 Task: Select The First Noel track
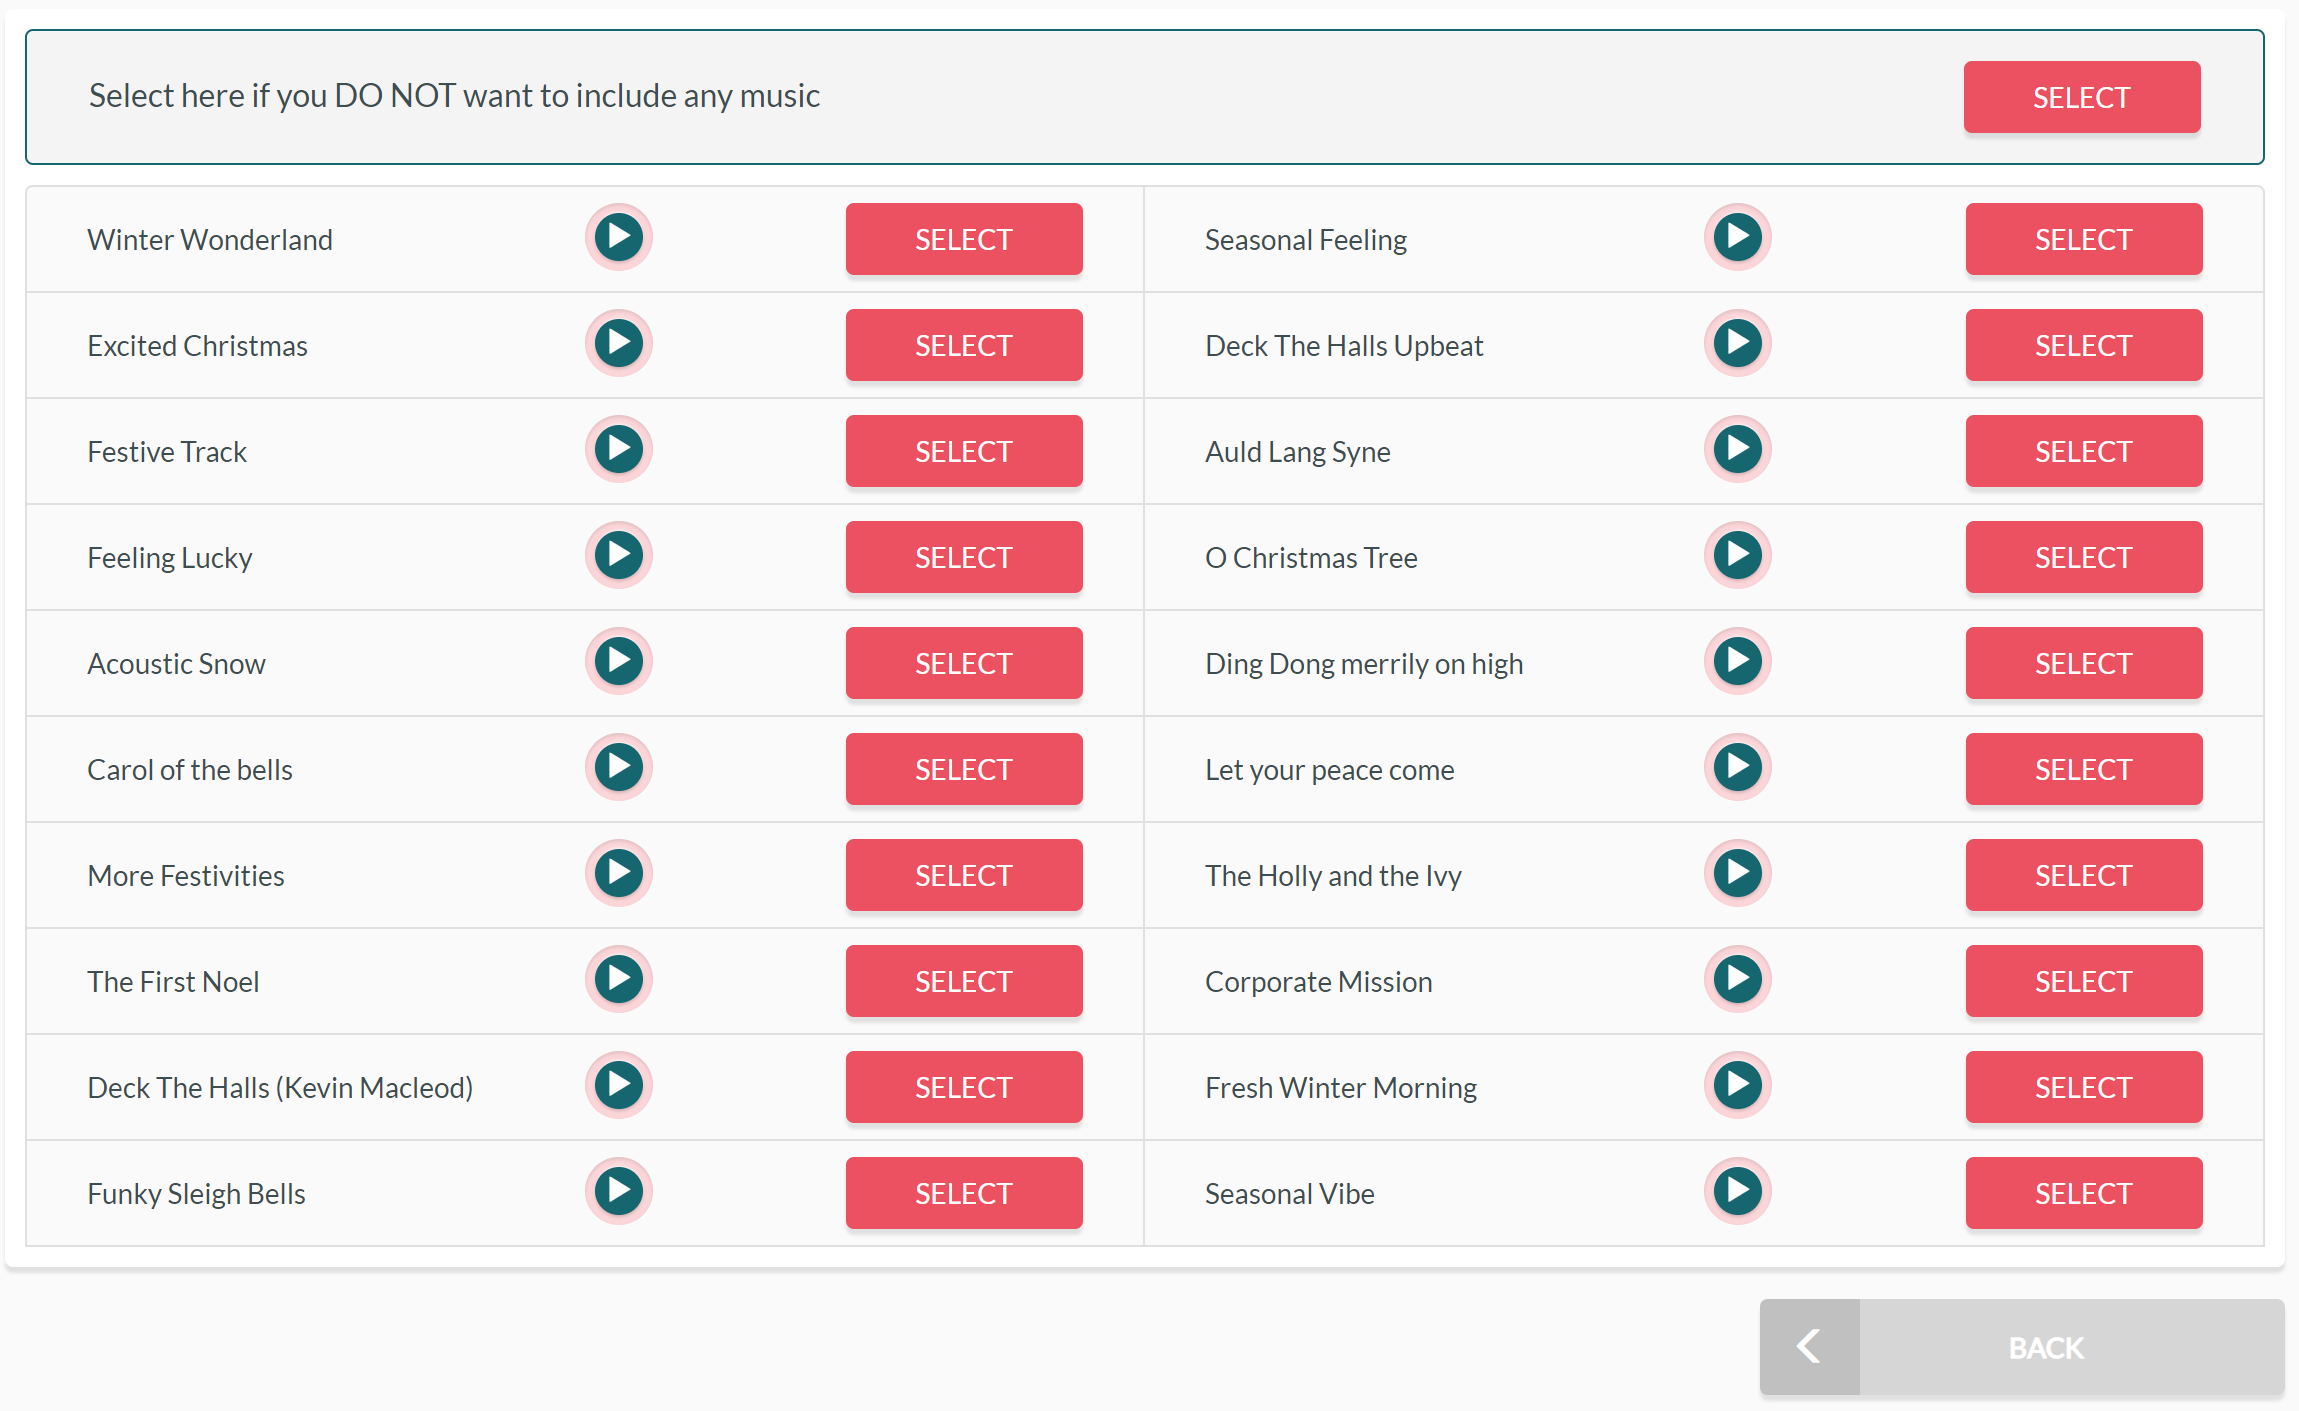point(964,981)
